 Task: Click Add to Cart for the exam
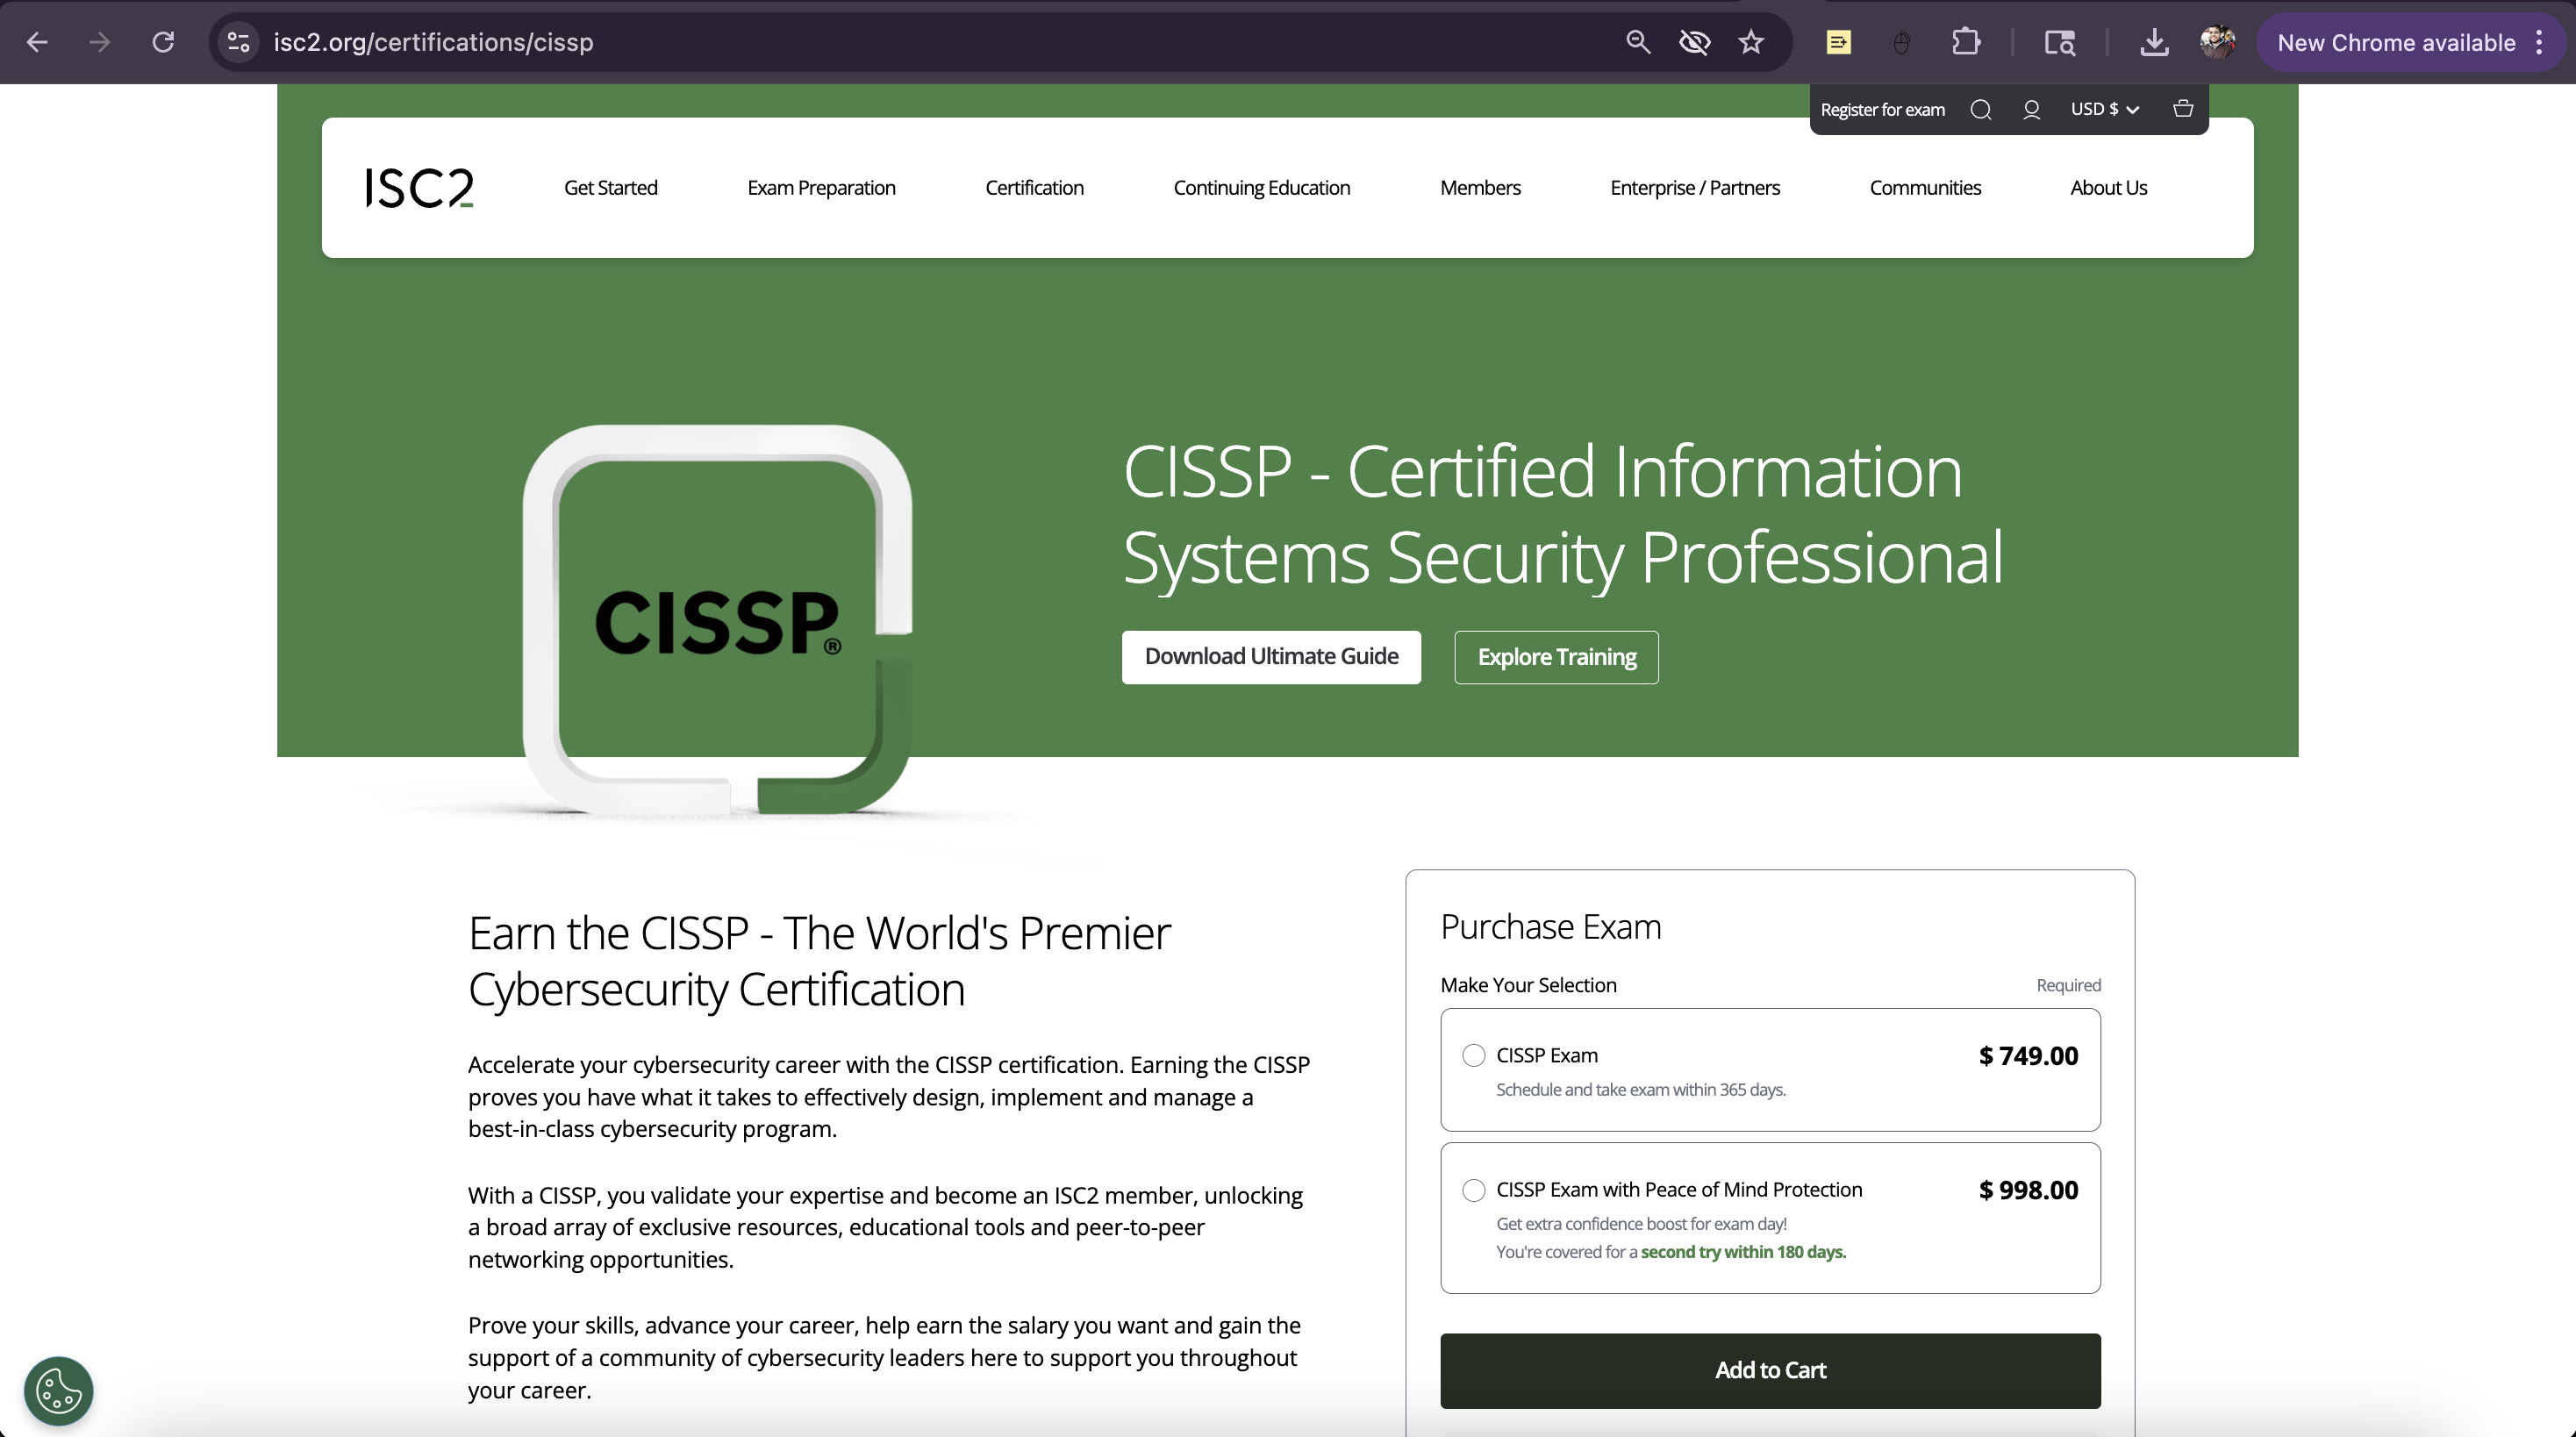point(1769,1370)
